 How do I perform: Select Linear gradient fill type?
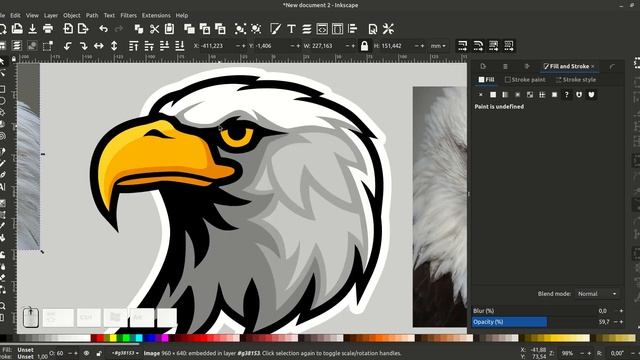(x=505, y=95)
